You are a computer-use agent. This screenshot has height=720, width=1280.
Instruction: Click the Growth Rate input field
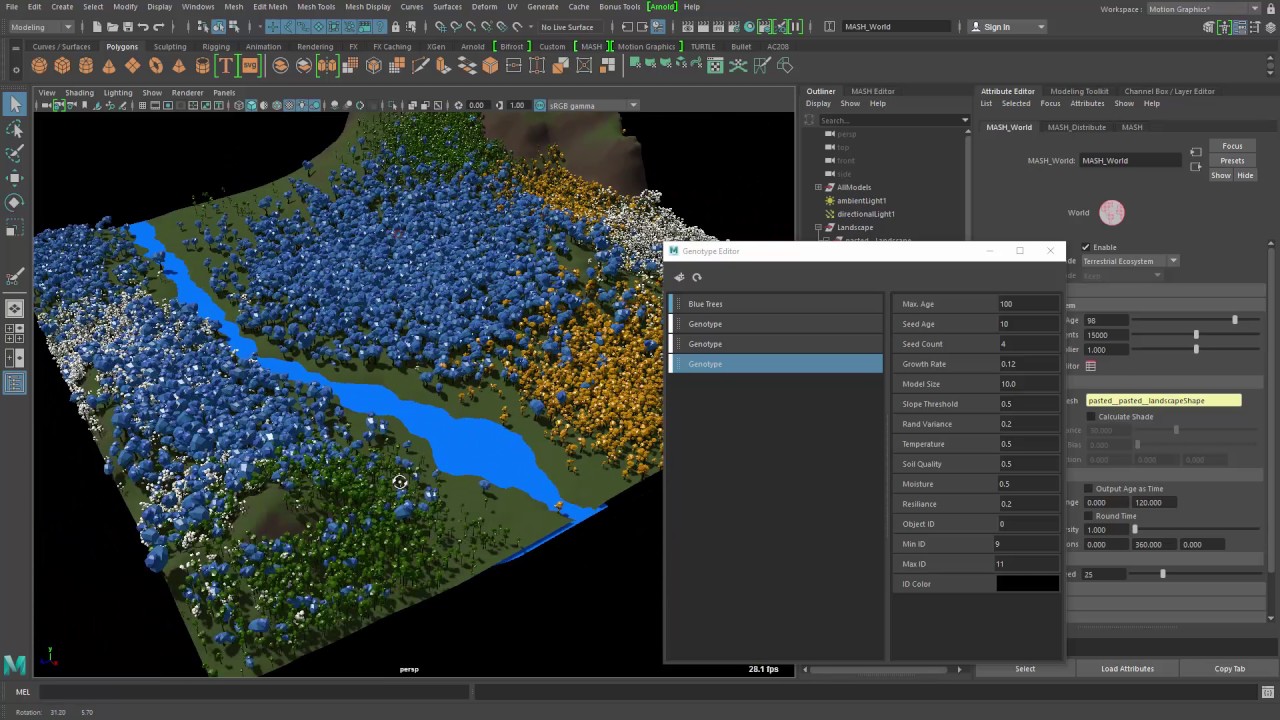pos(1027,364)
